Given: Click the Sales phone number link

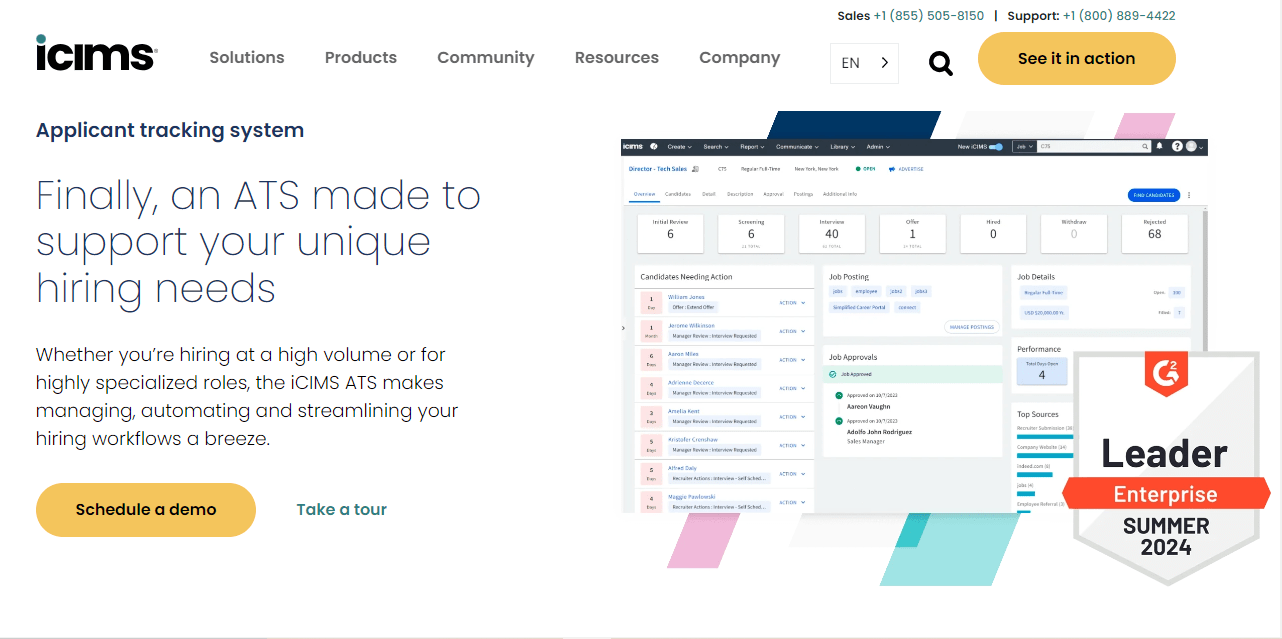Looking at the screenshot, I should pyautogui.click(x=929, y=16).
